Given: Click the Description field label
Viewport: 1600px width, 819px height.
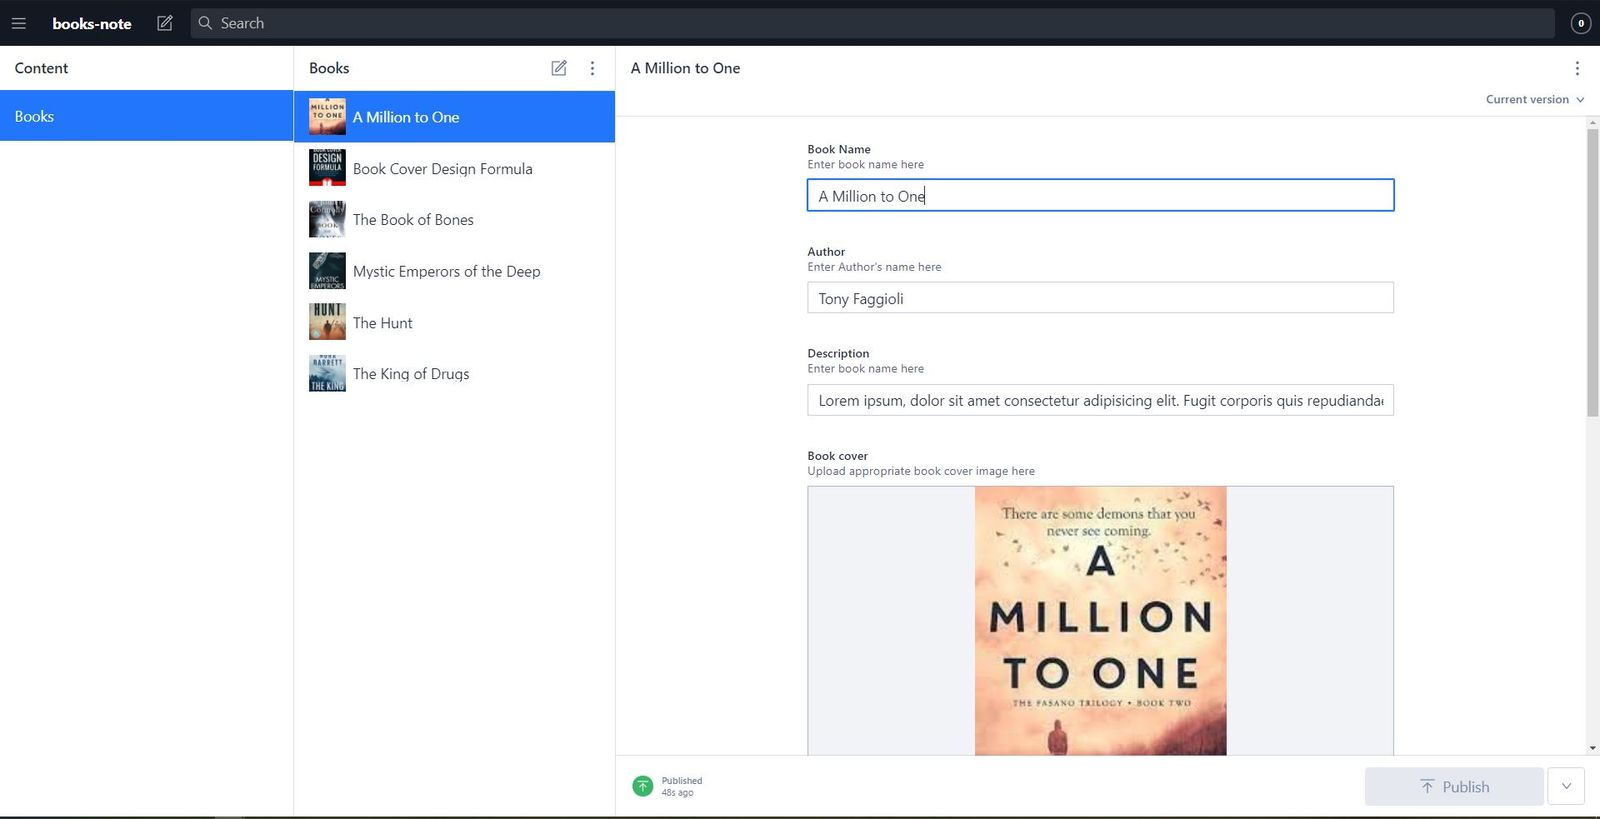Looking at the screenshot, I should click(838, 353).
